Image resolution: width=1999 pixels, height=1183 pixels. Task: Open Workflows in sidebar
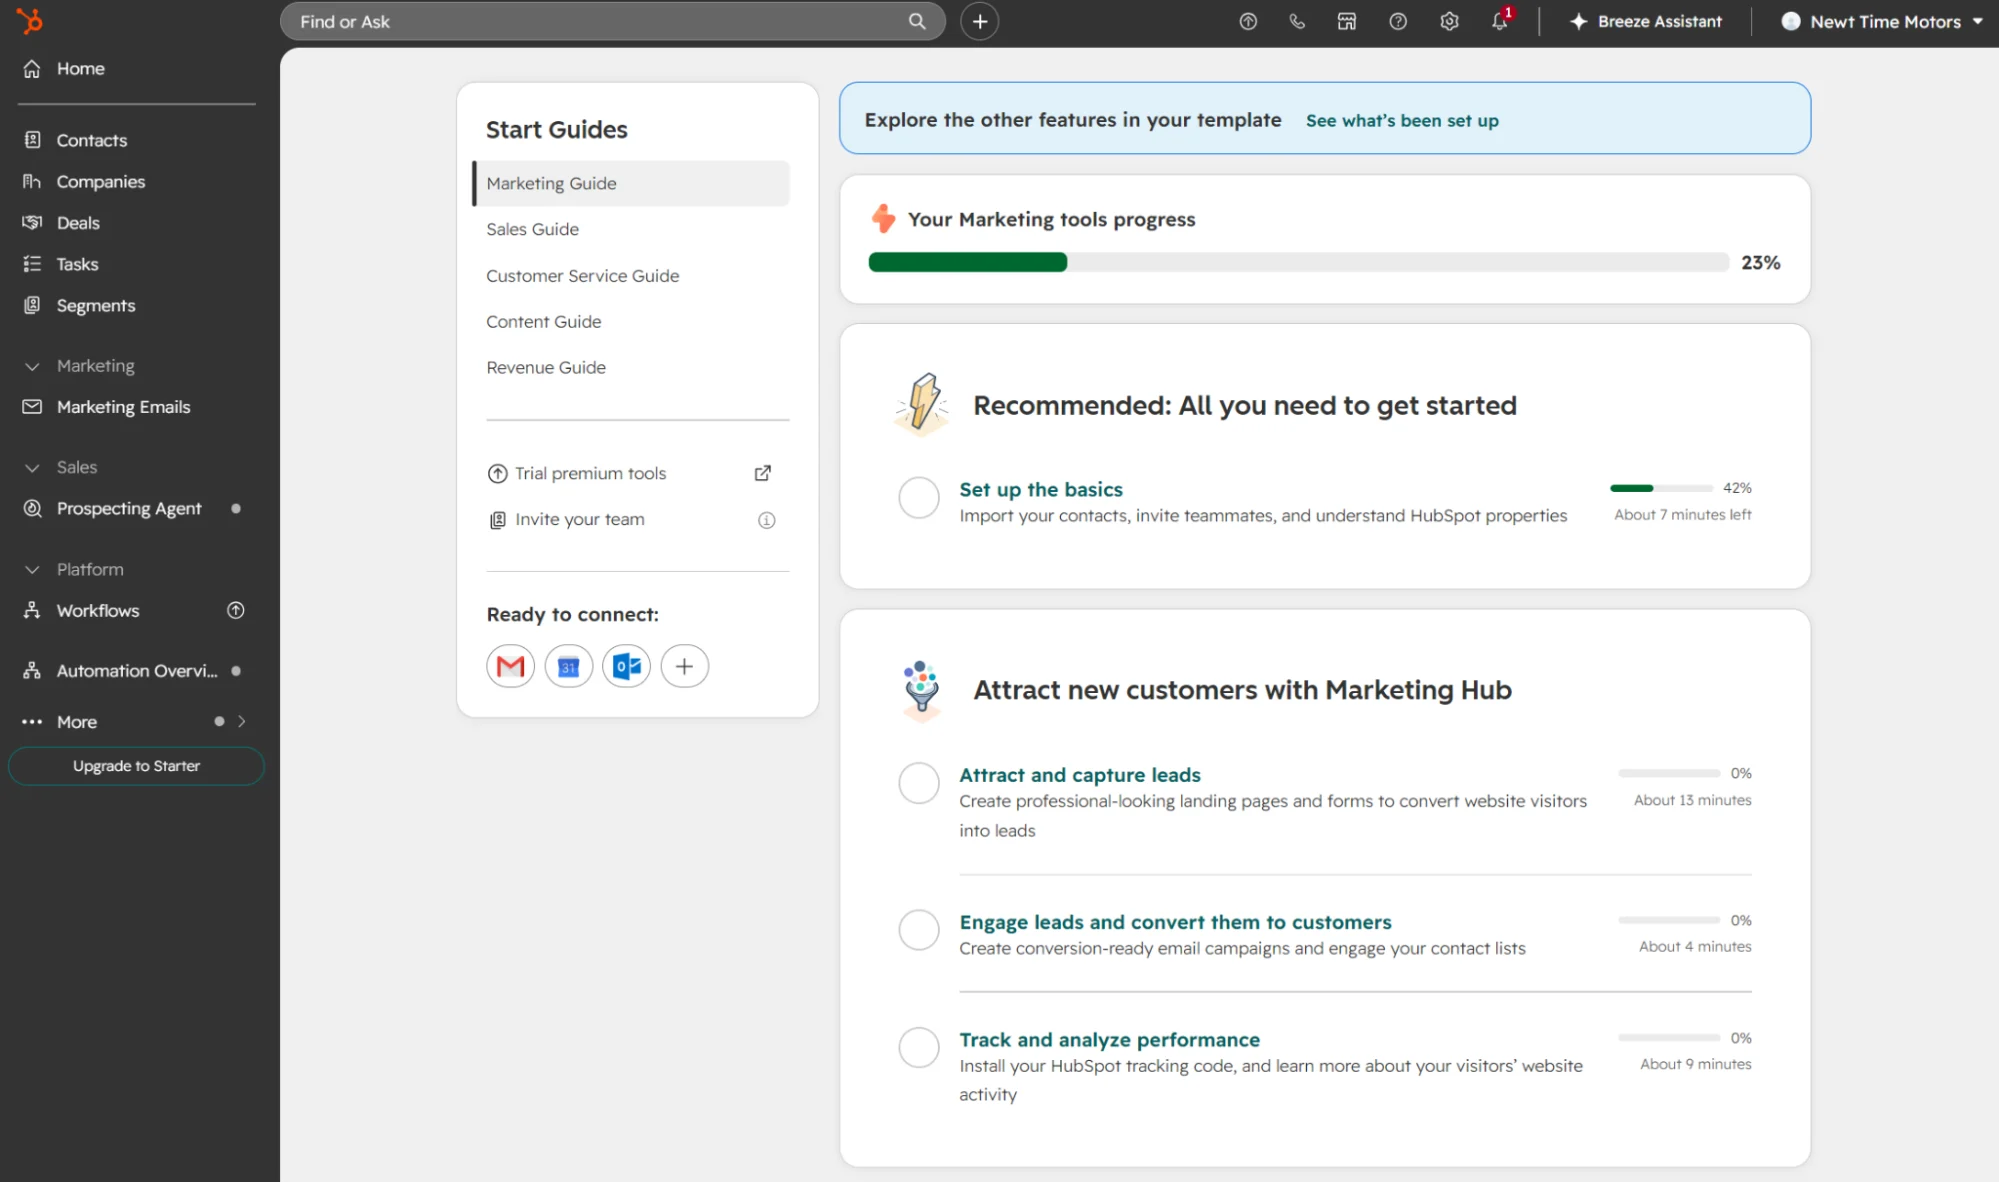click(97, 610)
